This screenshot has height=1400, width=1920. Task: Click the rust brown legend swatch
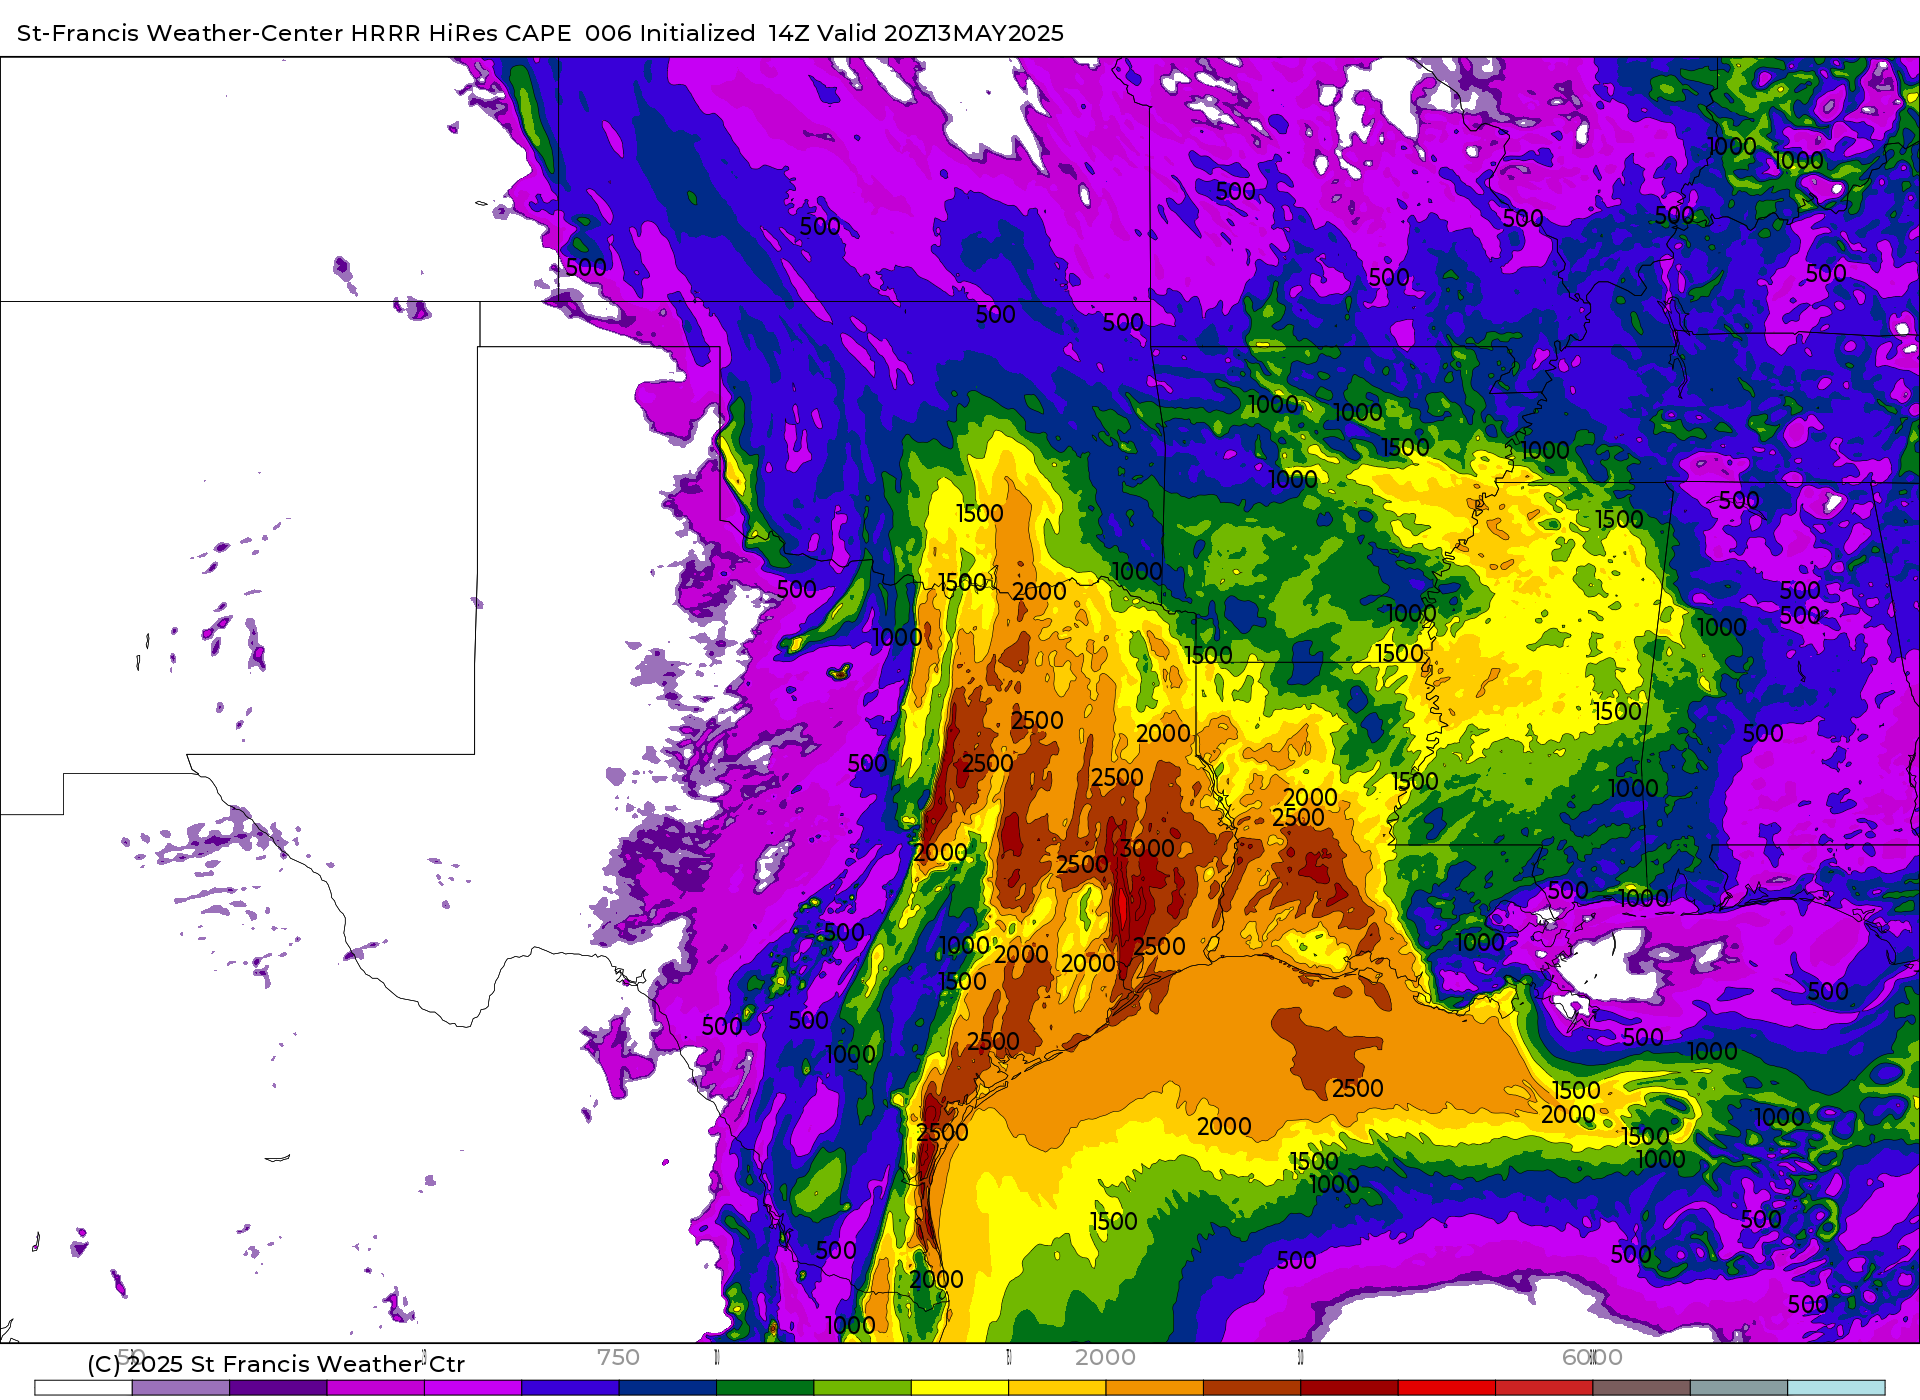point(1252,1388)
